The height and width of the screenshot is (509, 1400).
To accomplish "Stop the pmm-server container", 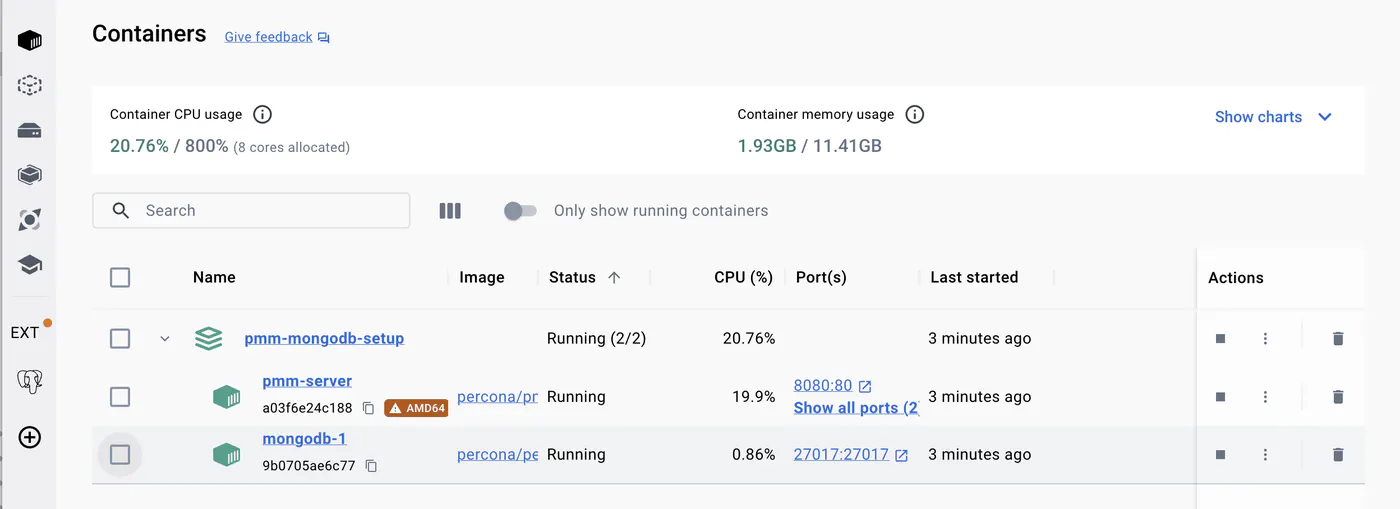I will 1220,397.
